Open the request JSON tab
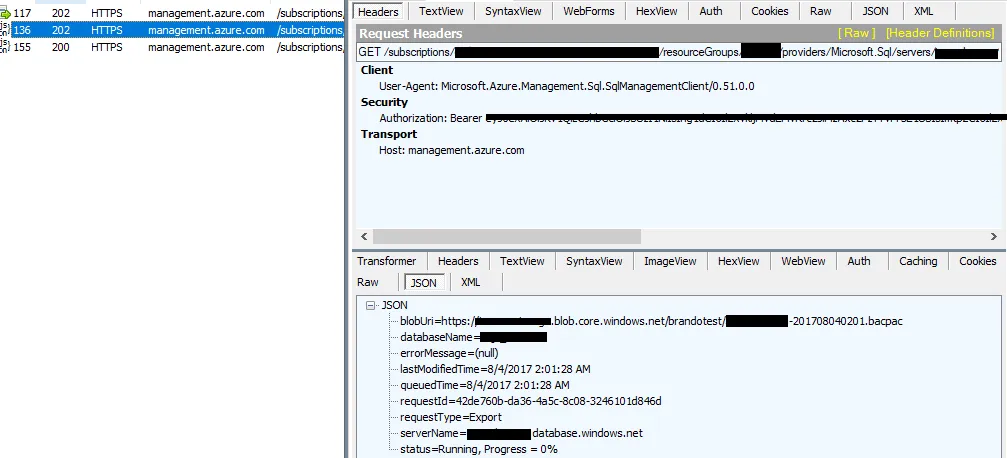1007x458 pixels. [875, 11]
